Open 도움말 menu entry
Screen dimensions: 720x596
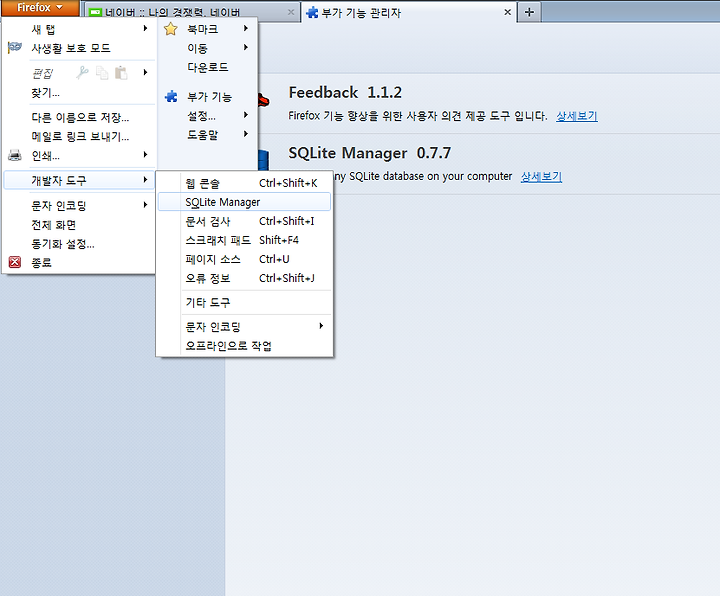[x=202, y=135]
